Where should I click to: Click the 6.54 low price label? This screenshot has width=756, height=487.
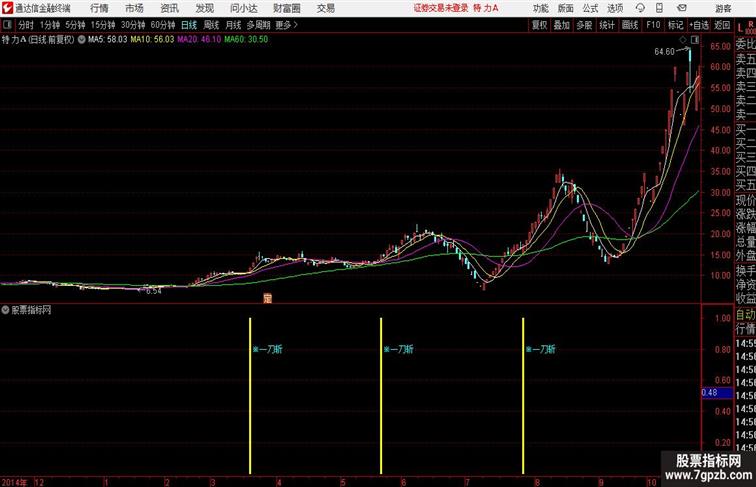[x=154, y=291]
